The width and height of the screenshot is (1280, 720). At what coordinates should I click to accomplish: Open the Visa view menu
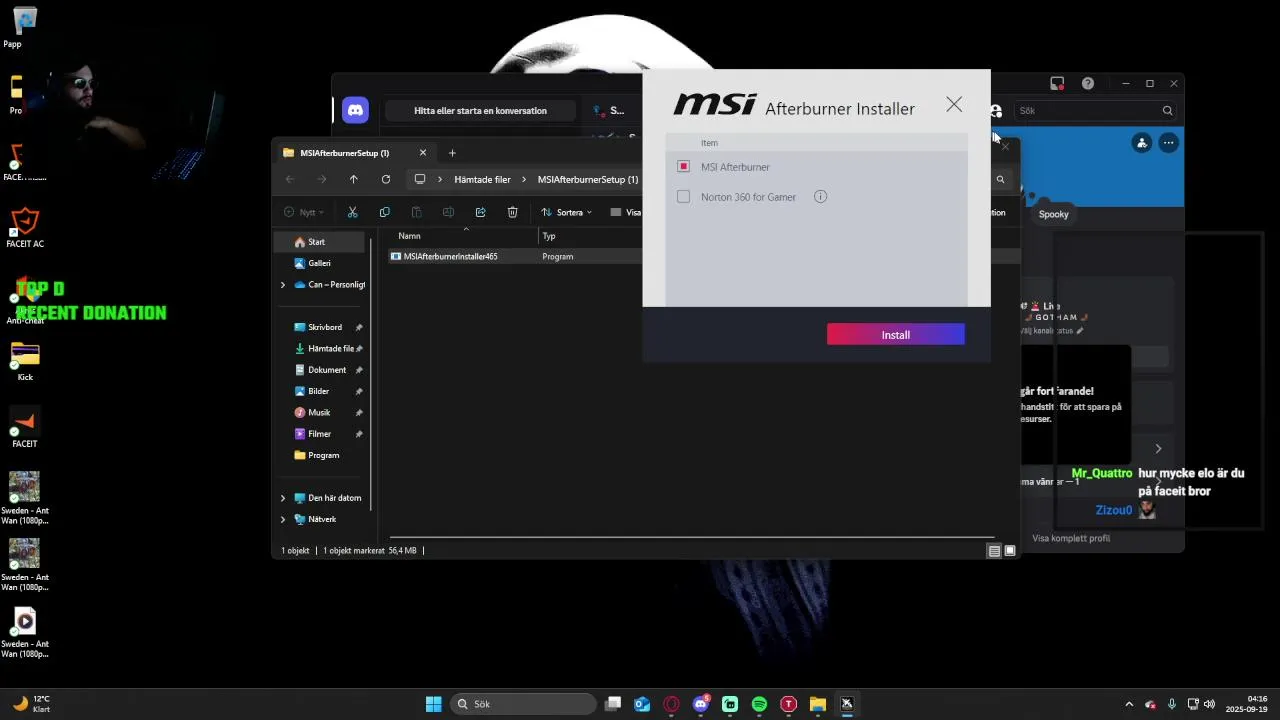pos(626,212)
